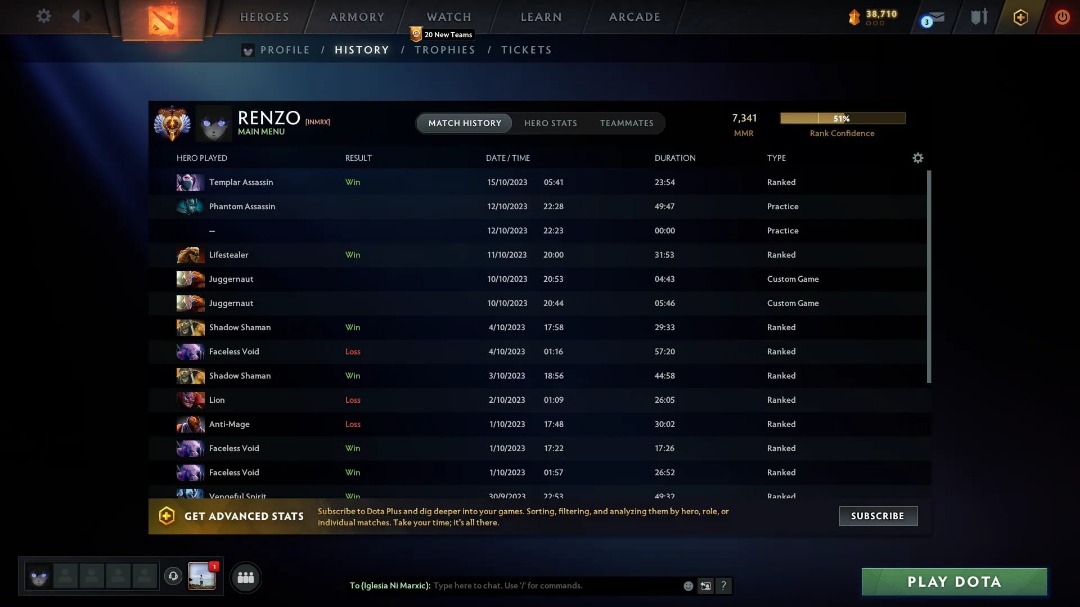Open the Templar Assassin match row
This screenshot has height=607, width=1080.
400,182
